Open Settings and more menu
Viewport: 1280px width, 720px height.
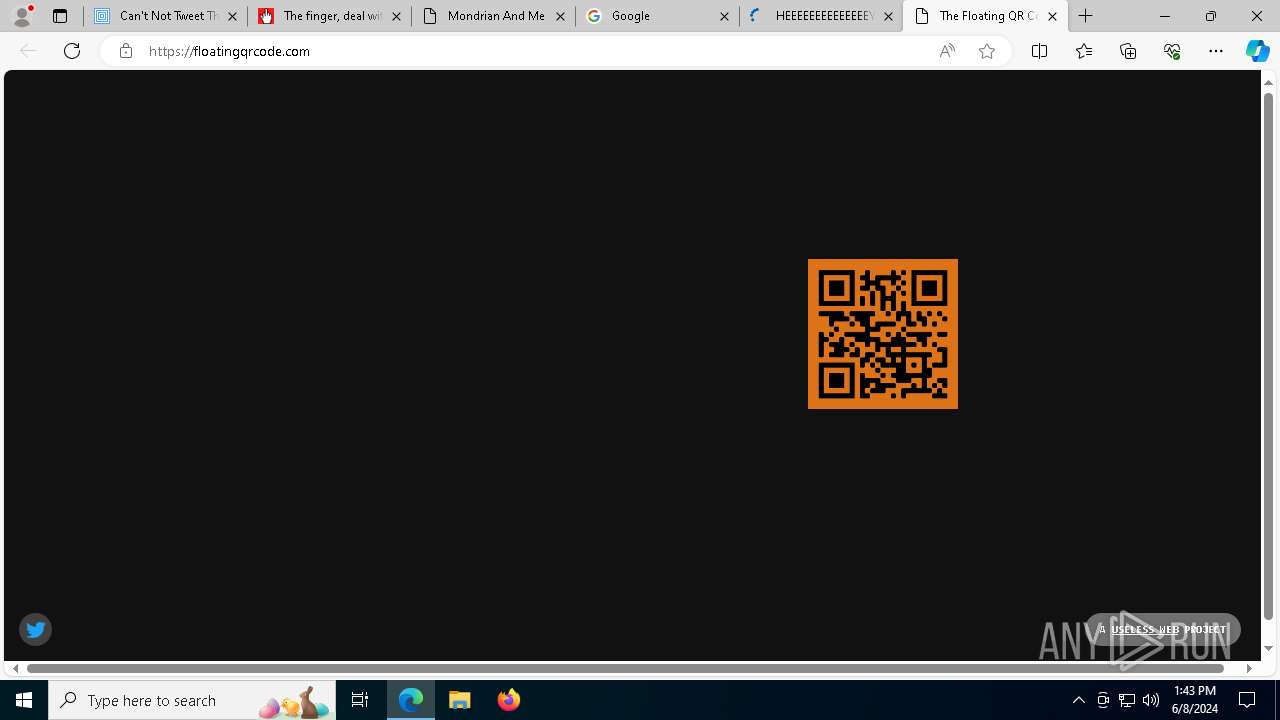point(1216,51)
